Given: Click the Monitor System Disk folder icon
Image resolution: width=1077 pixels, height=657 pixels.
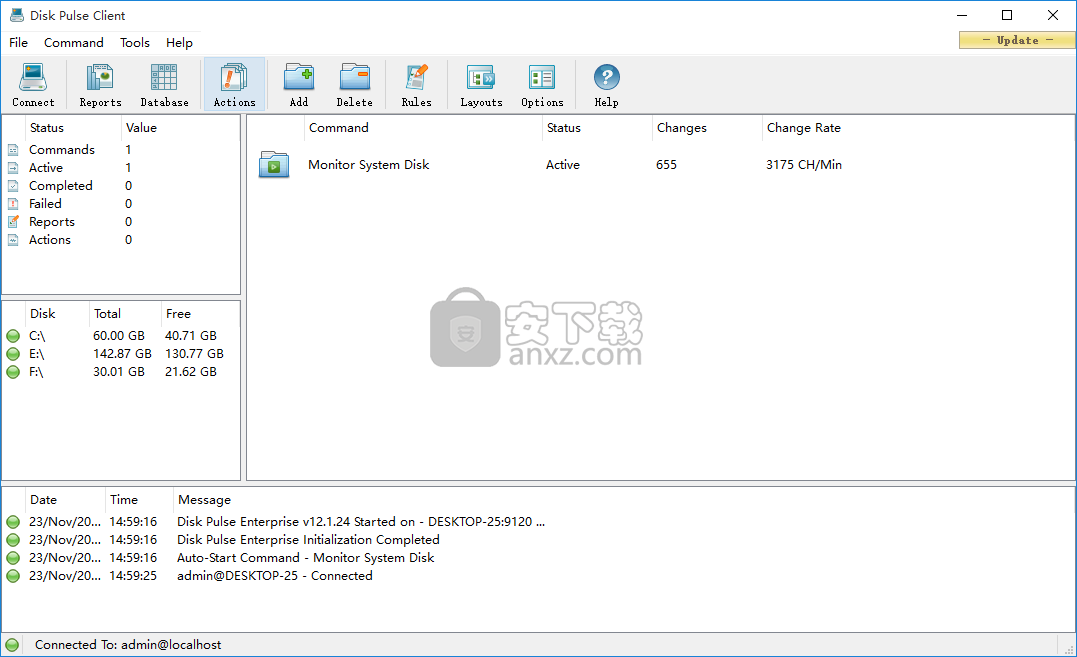Looking at the screenshot, I should [x=273, y=165].
